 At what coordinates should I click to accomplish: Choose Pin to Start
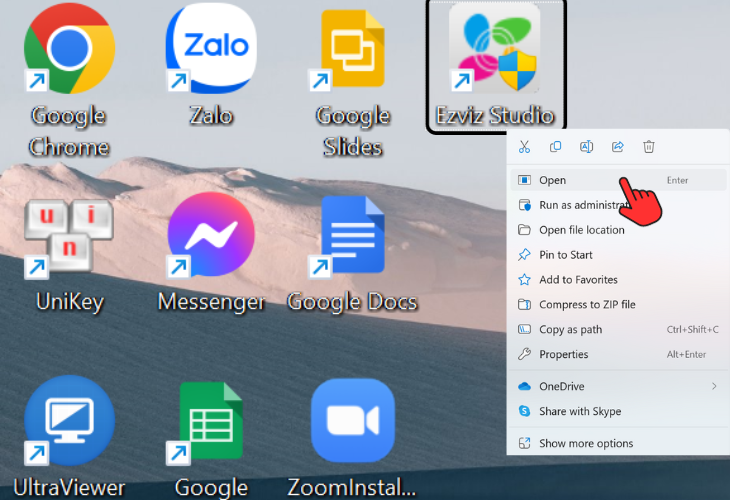pyautogui.click(x=618, y=255)
